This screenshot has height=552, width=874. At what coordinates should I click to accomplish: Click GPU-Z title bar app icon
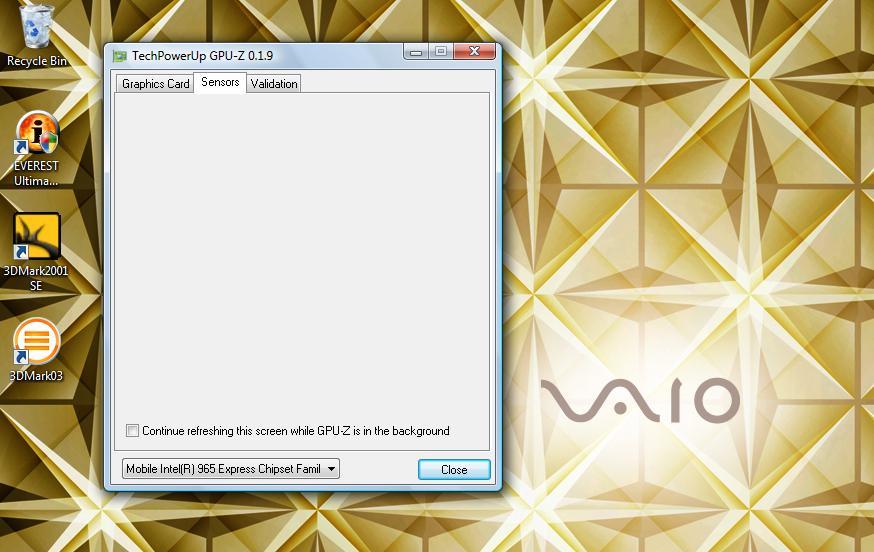click(119, 56)
